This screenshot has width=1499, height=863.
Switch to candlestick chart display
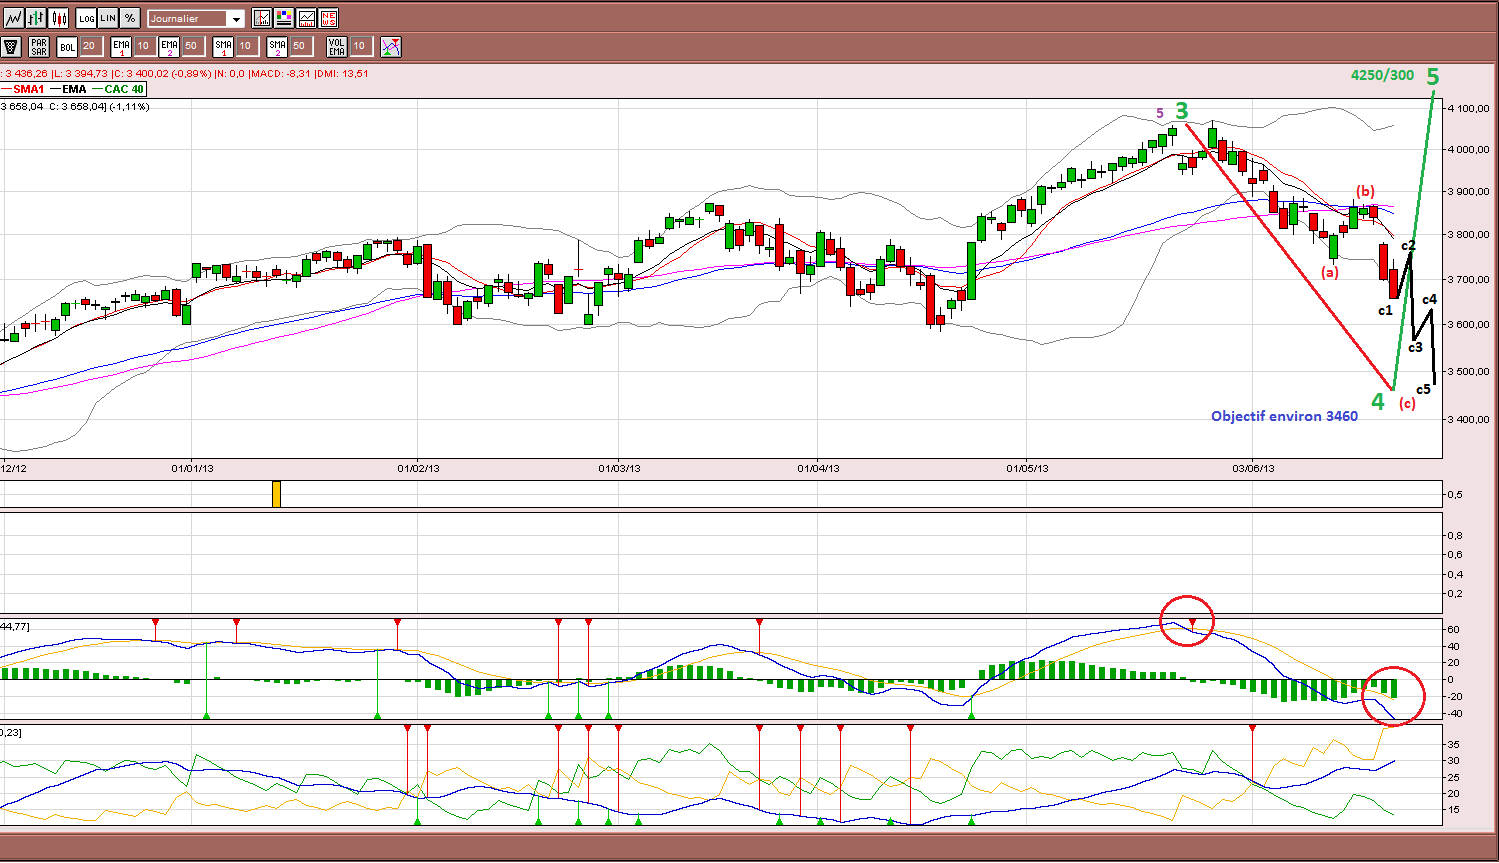[59, 18]
